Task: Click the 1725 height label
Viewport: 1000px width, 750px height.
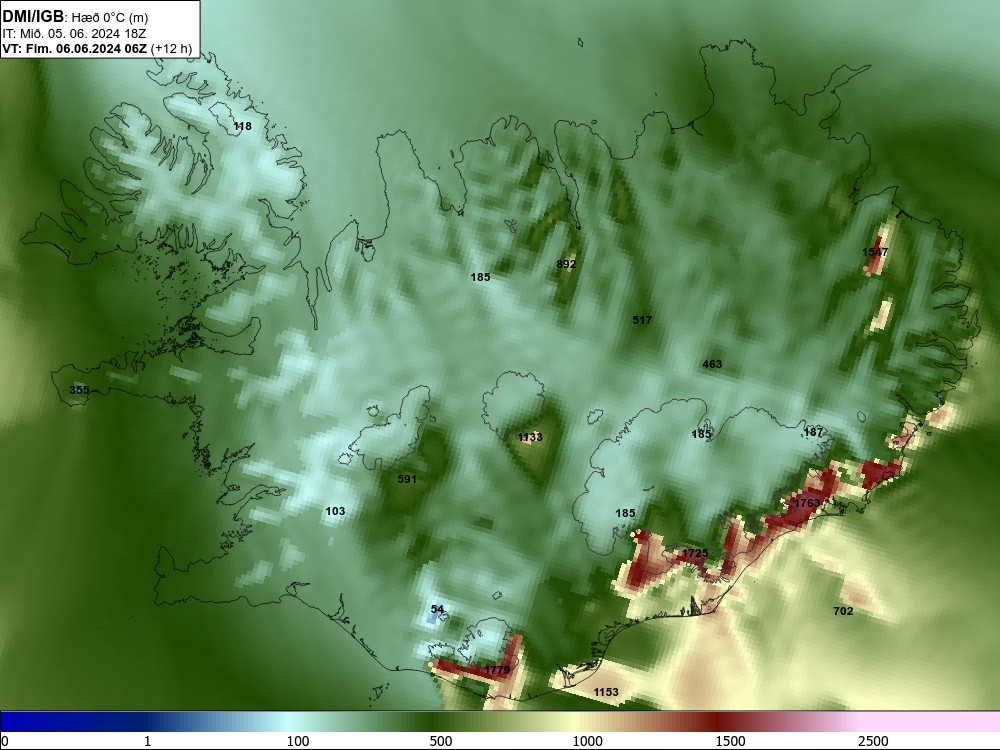Action: coord(695,553)
